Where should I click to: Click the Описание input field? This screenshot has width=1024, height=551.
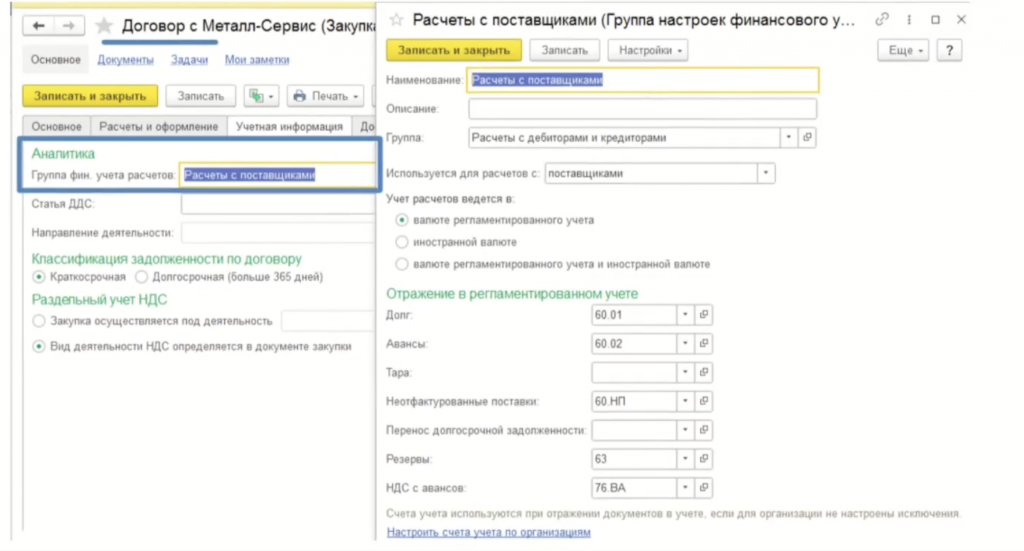(643, 109)
